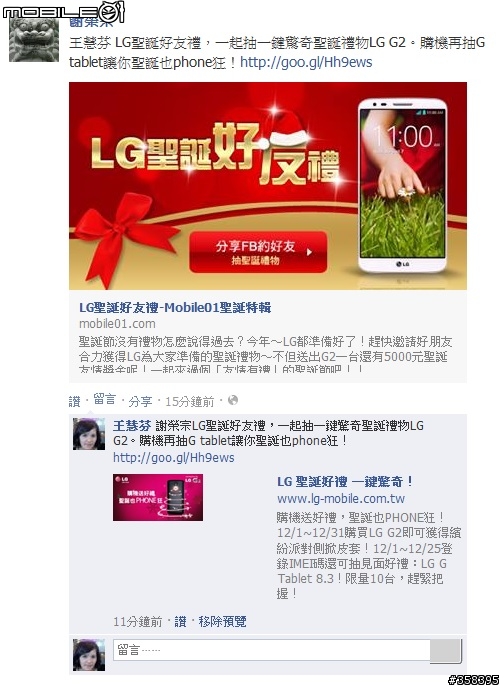504x688 pixels.
Task: Focus the 留言 comment input box
Action: 272,650
